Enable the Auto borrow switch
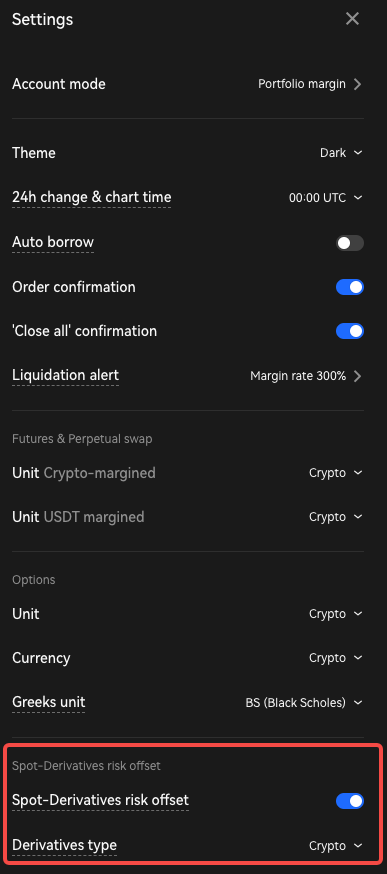The height and width of the screenshot is (874, 387). click(x=350, y=243)
